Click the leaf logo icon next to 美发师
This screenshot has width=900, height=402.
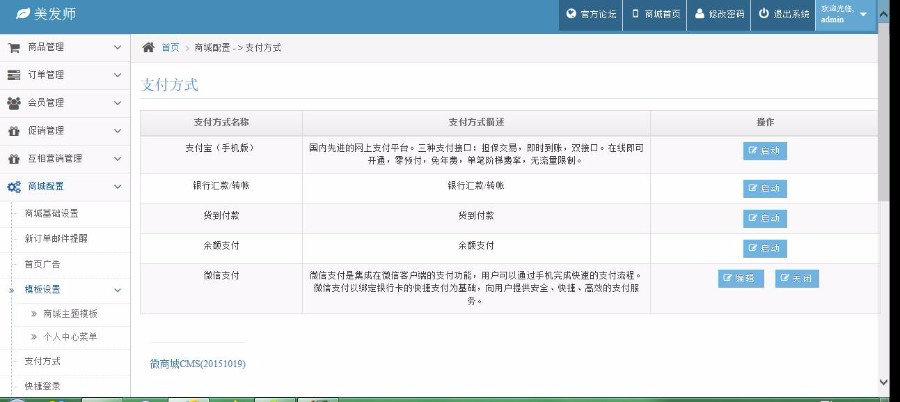22,14
